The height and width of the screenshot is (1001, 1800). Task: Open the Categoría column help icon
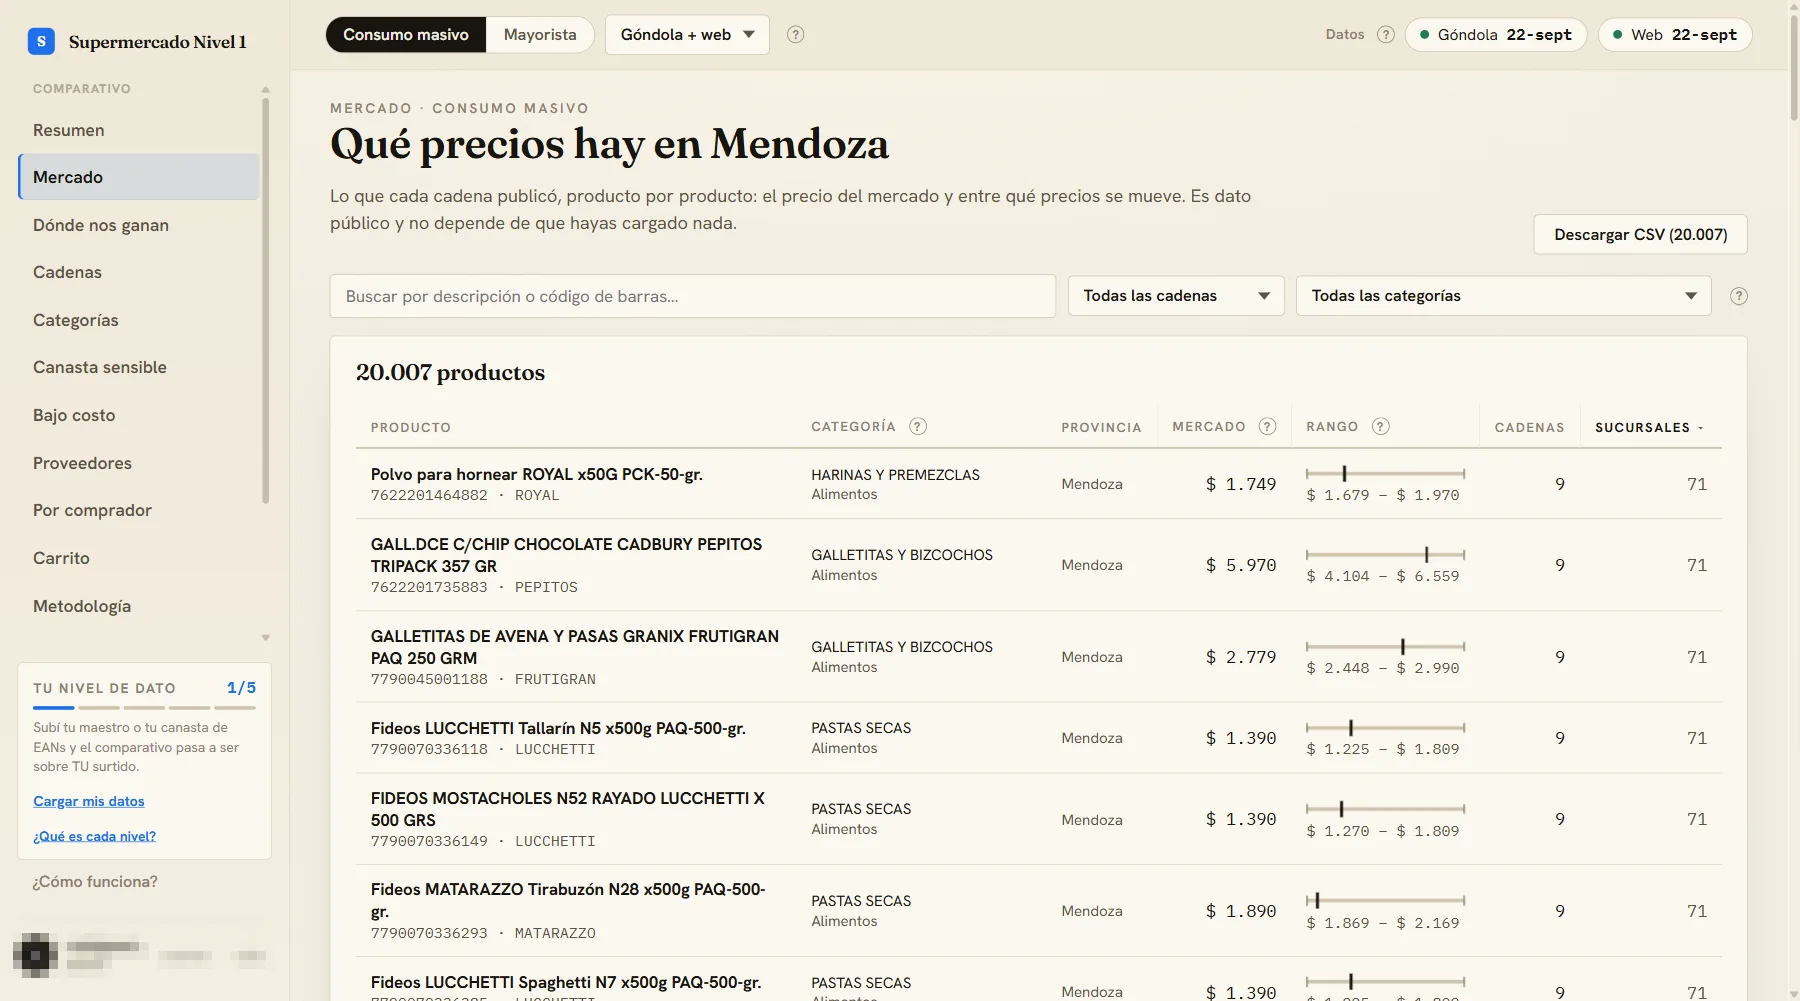918,427
